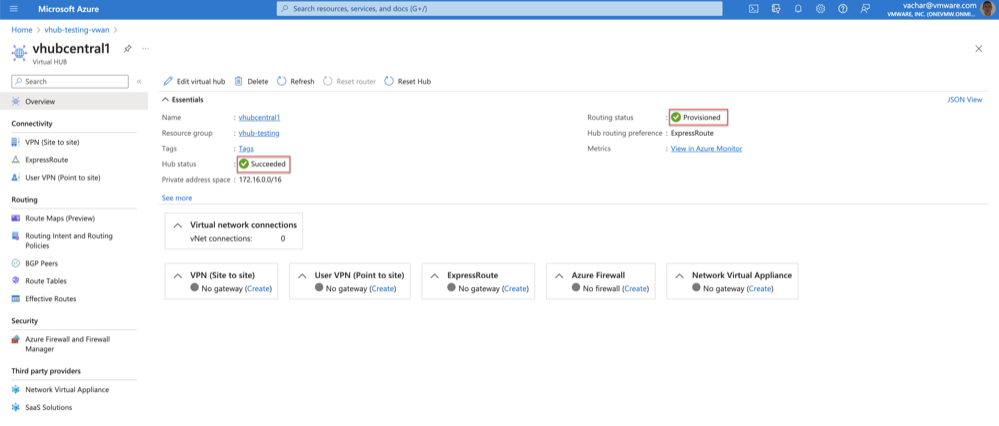Image resolution: width=999 pixels, height=426 pixels.
Task: Open the notifications bell
Action: 798,9
